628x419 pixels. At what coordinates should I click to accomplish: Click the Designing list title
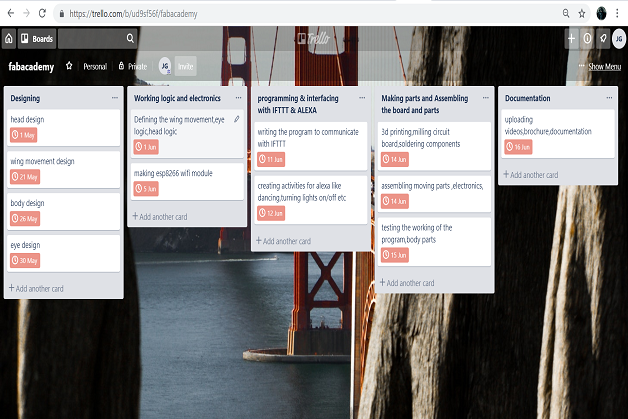[x=25, y=98]
